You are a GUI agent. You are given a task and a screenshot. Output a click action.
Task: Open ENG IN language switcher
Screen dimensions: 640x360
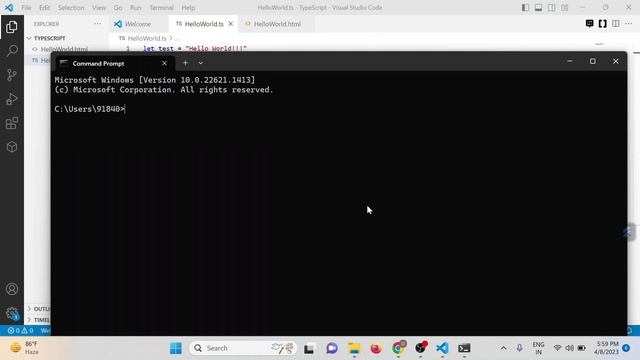click(x=538, y=348)
